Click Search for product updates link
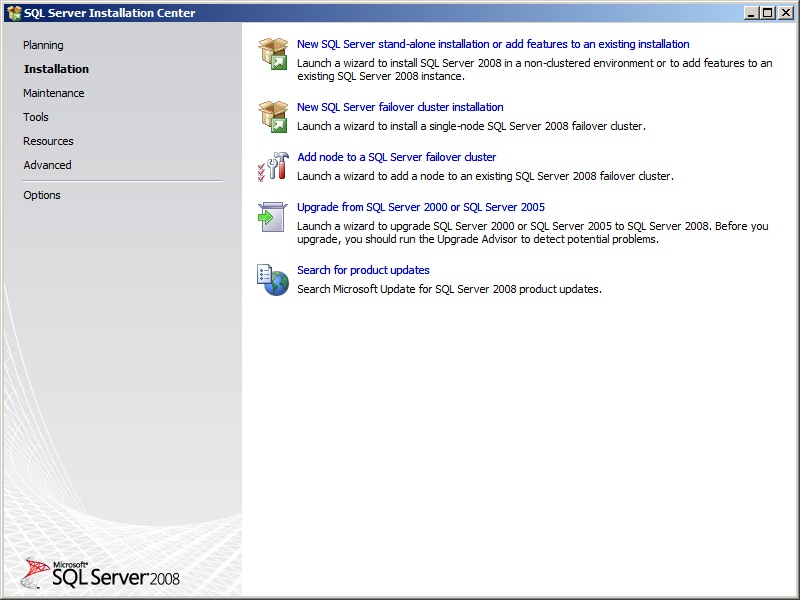800x600 pixels. point(363,270)
